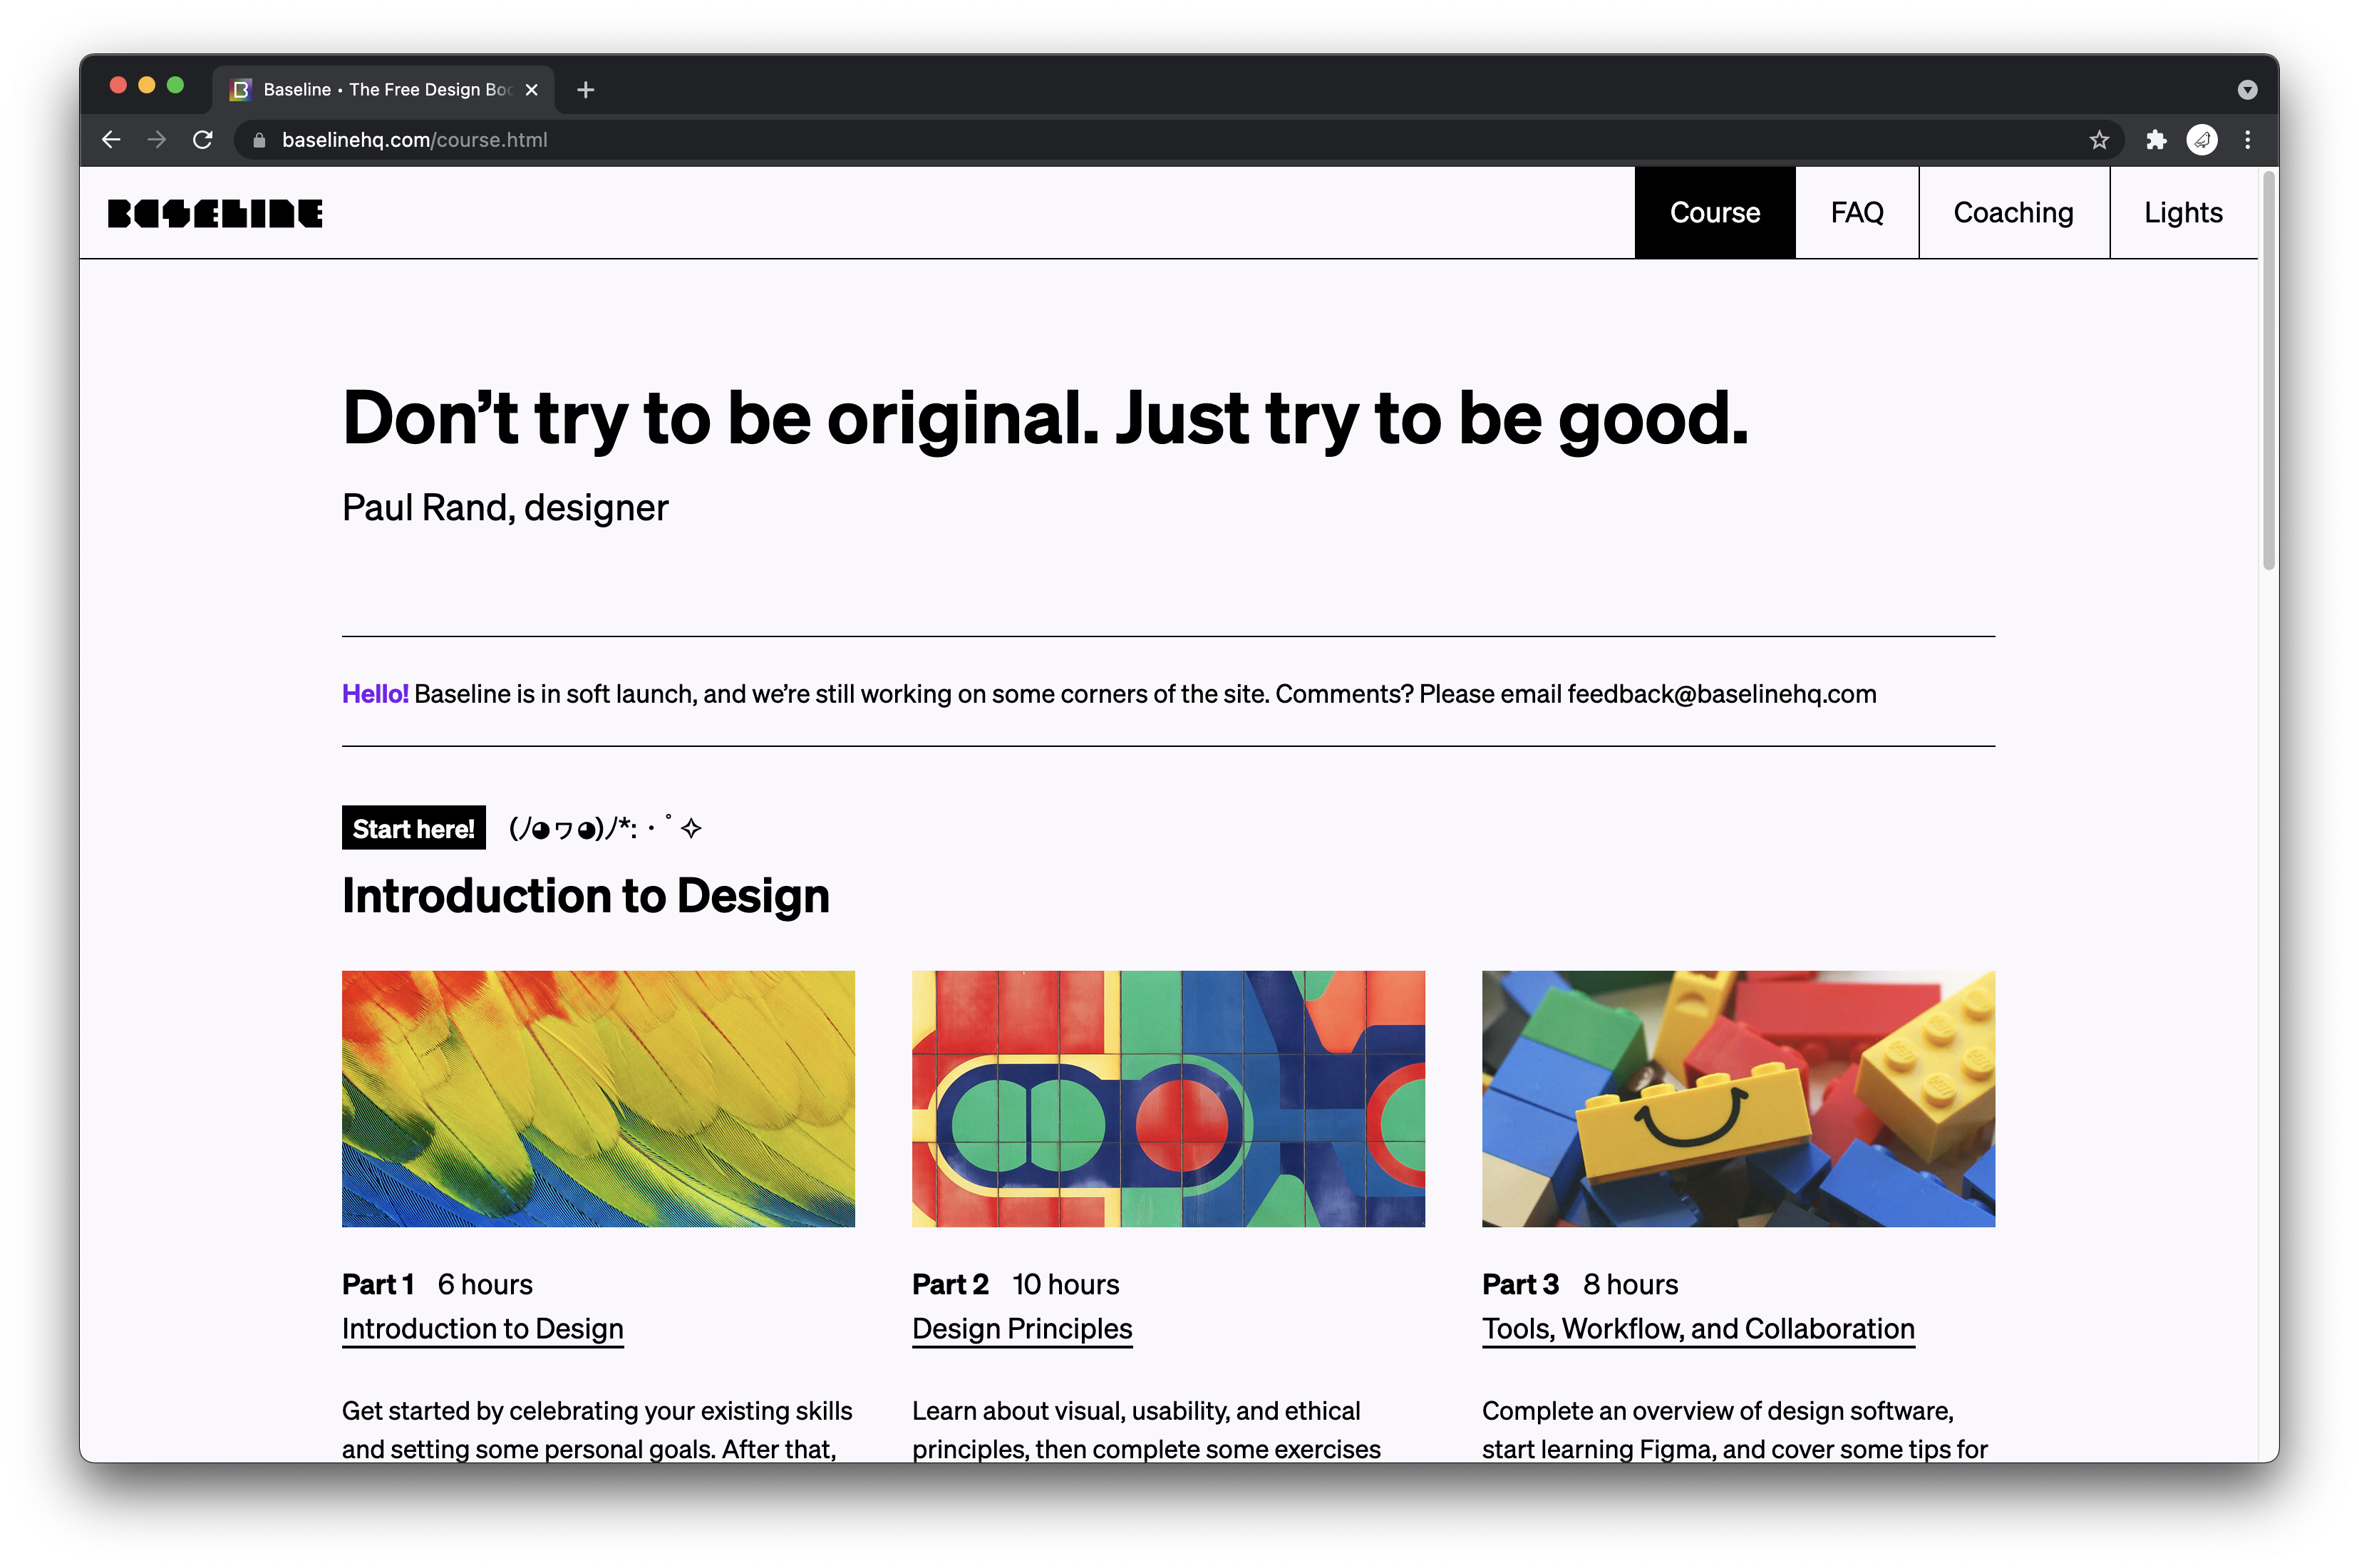Go to the FAQ nav item
This screenshot has width=2359, height=1568.
pos(1856,213)
